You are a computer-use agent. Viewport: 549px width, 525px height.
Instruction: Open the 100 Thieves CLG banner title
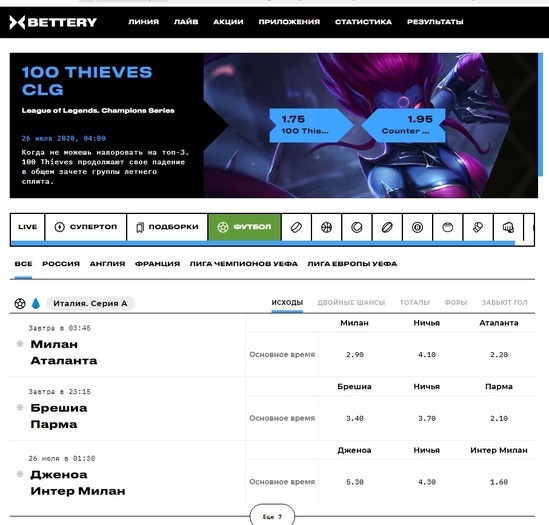tap(87, 81)
